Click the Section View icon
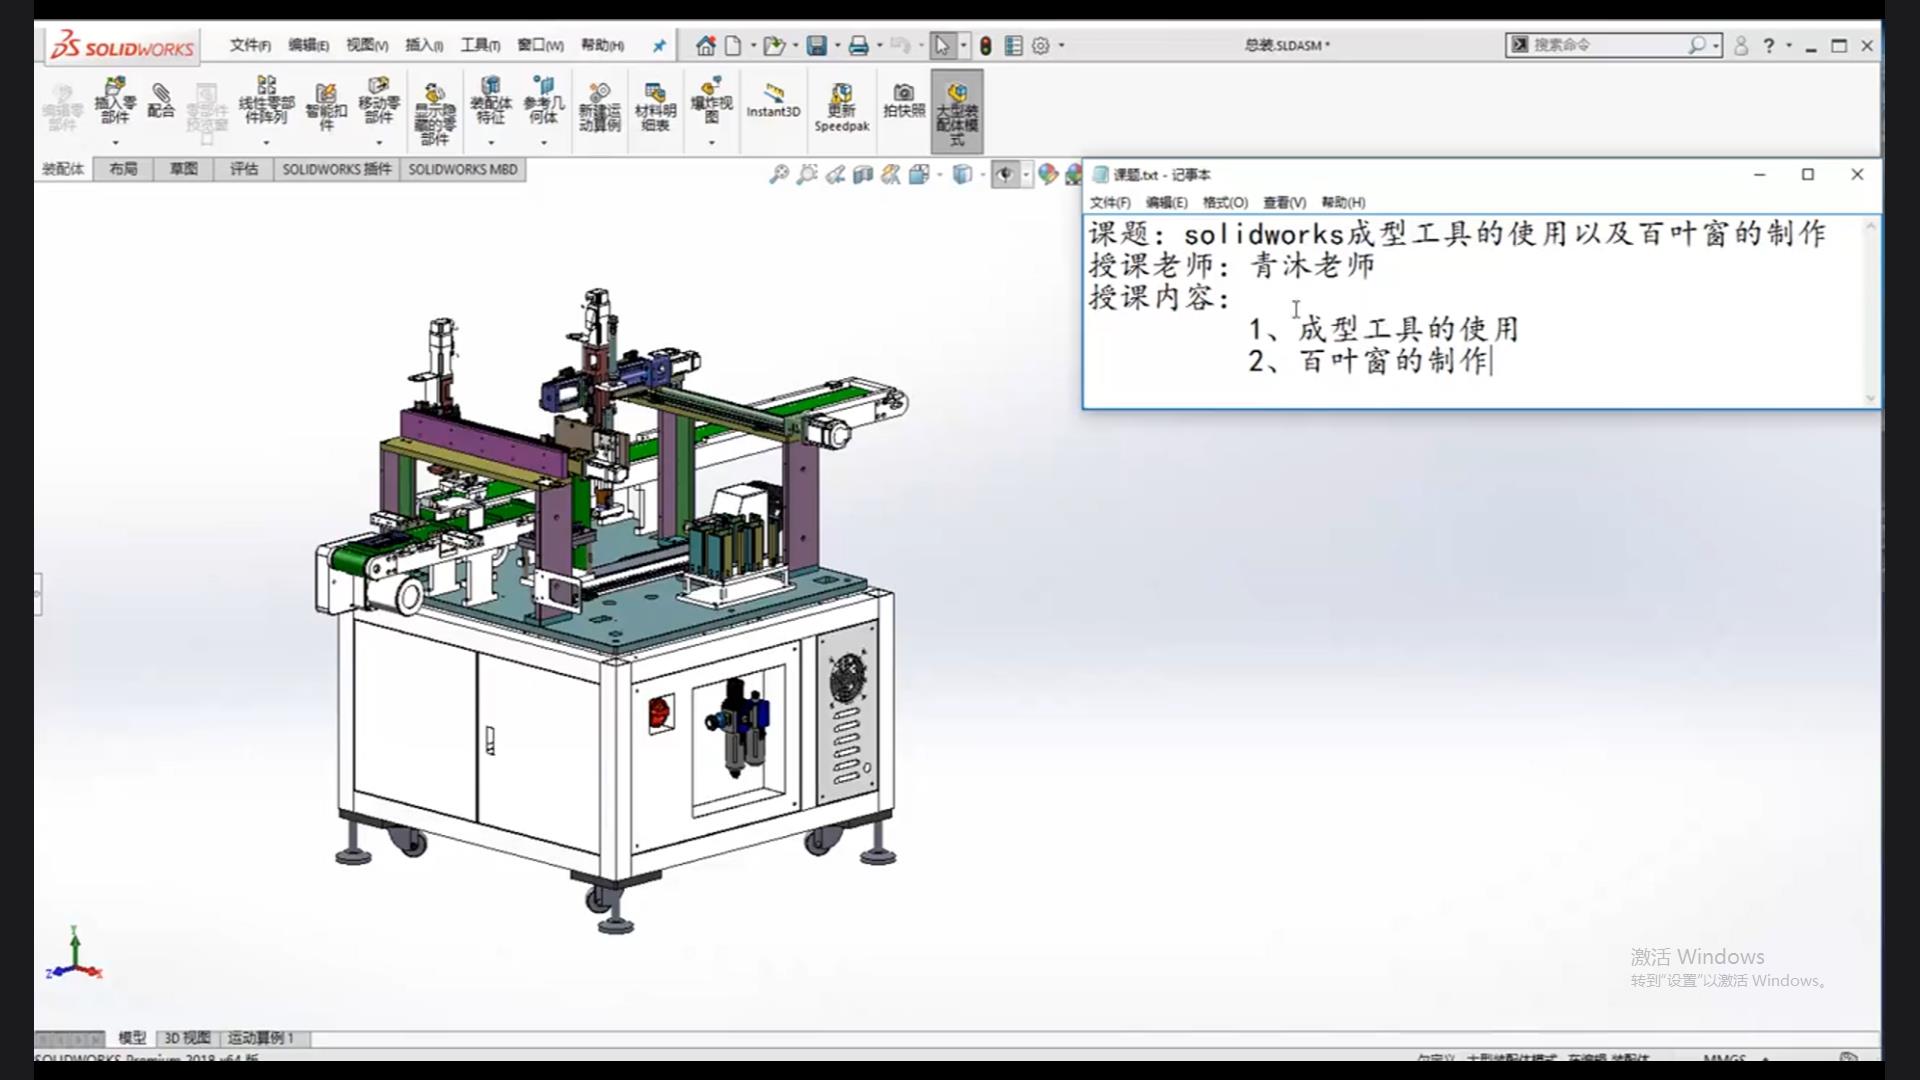The width and height of the screenshot is (1920, 1080). (x=863, y=175)
